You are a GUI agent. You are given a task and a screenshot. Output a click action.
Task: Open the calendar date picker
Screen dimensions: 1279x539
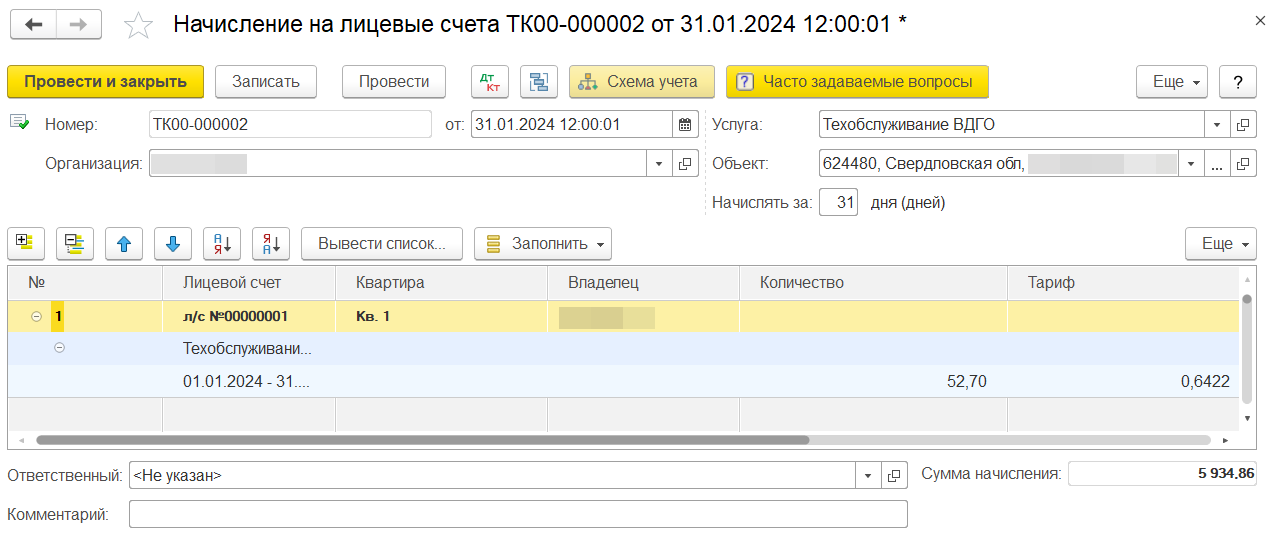[x=685, y=125]
